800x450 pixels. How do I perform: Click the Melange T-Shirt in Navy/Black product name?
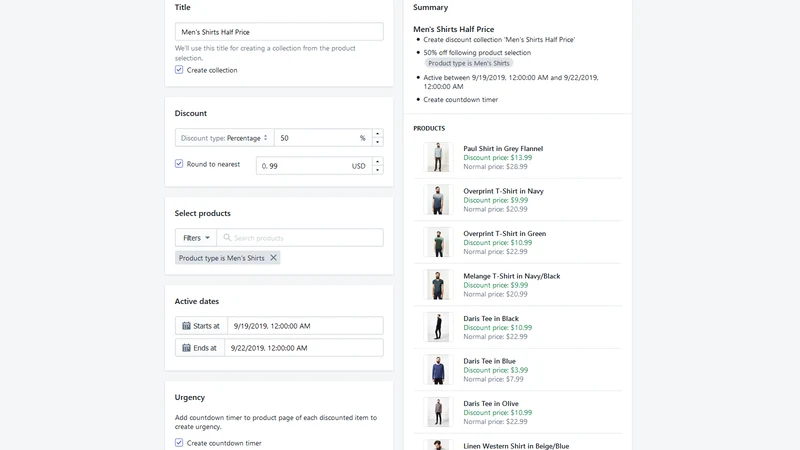click(512, 276)
